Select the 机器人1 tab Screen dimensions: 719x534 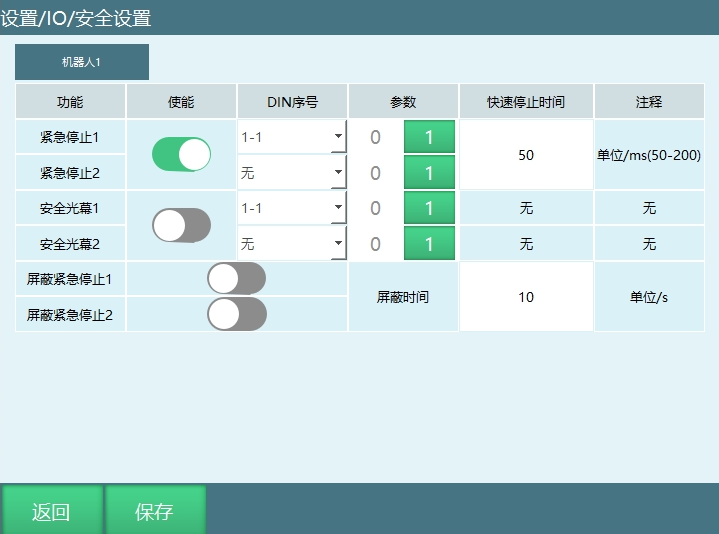coord(82,62)
